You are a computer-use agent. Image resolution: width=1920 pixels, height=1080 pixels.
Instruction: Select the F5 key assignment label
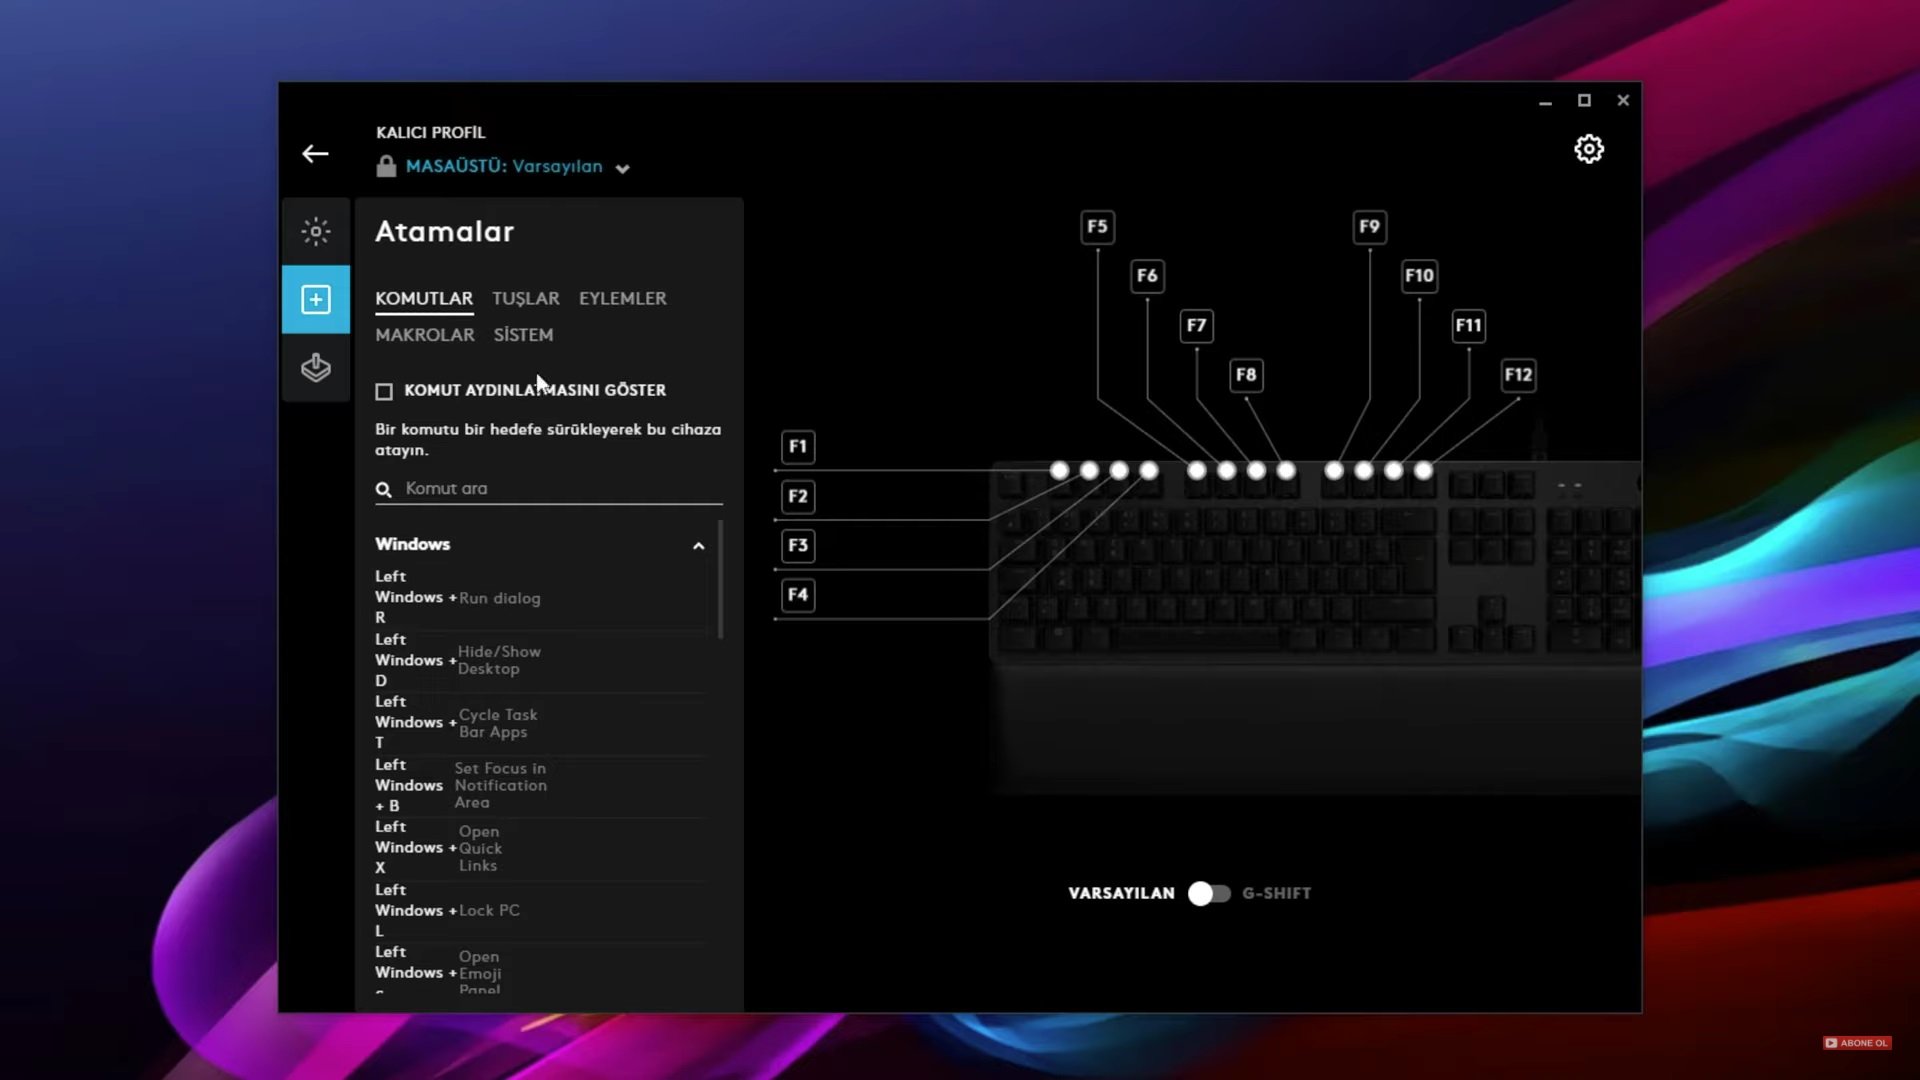(1097, 226)
